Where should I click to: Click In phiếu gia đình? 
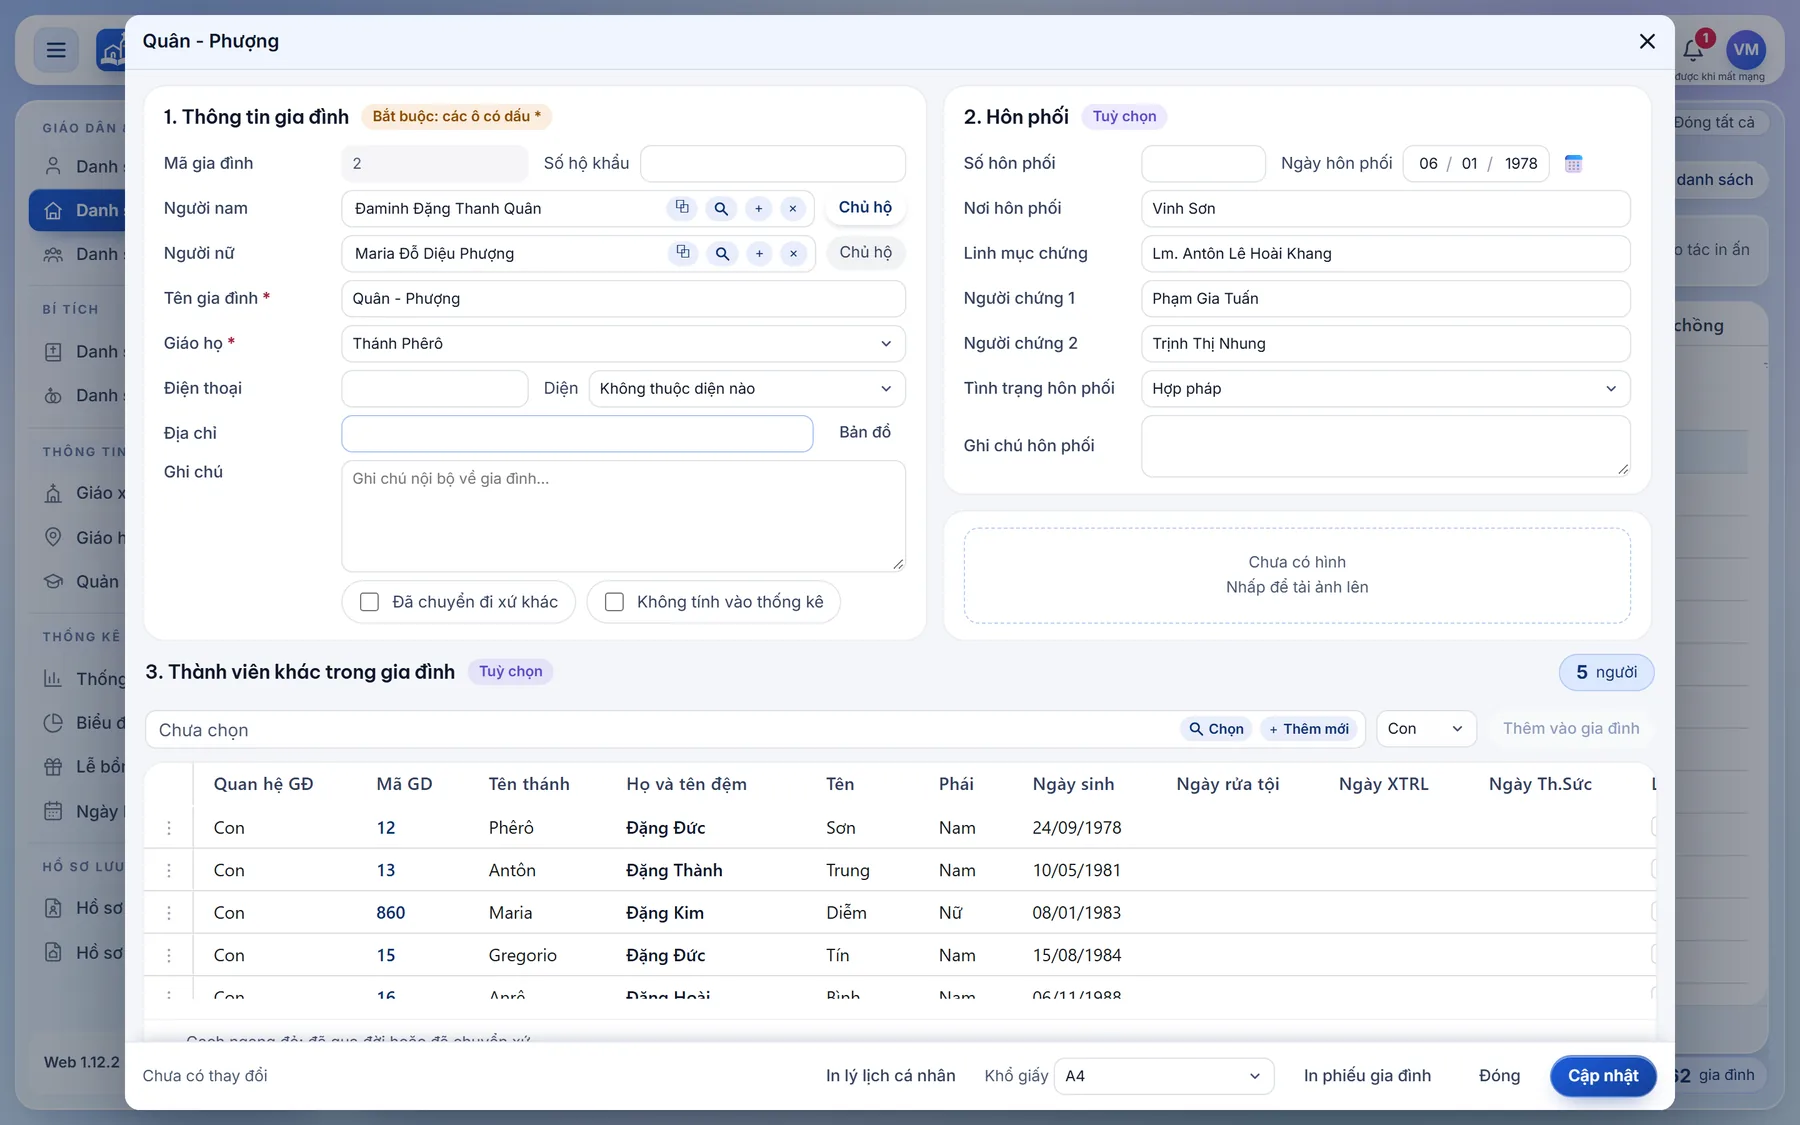pyautogui.click(x=1367, y=1076)
